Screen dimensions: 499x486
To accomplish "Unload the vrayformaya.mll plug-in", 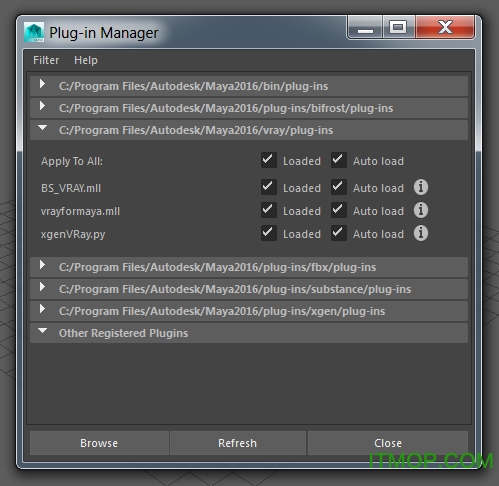I will 269,210.
